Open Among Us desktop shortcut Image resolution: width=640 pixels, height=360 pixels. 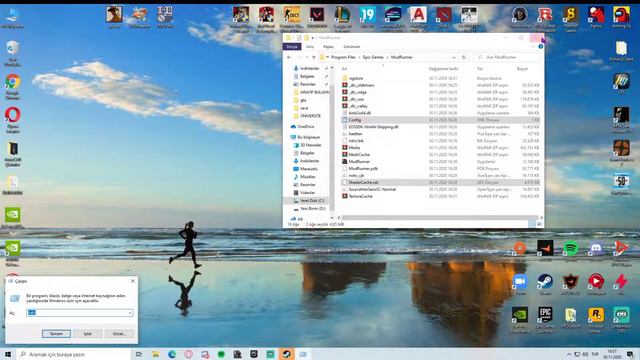(x=621, y=16)
